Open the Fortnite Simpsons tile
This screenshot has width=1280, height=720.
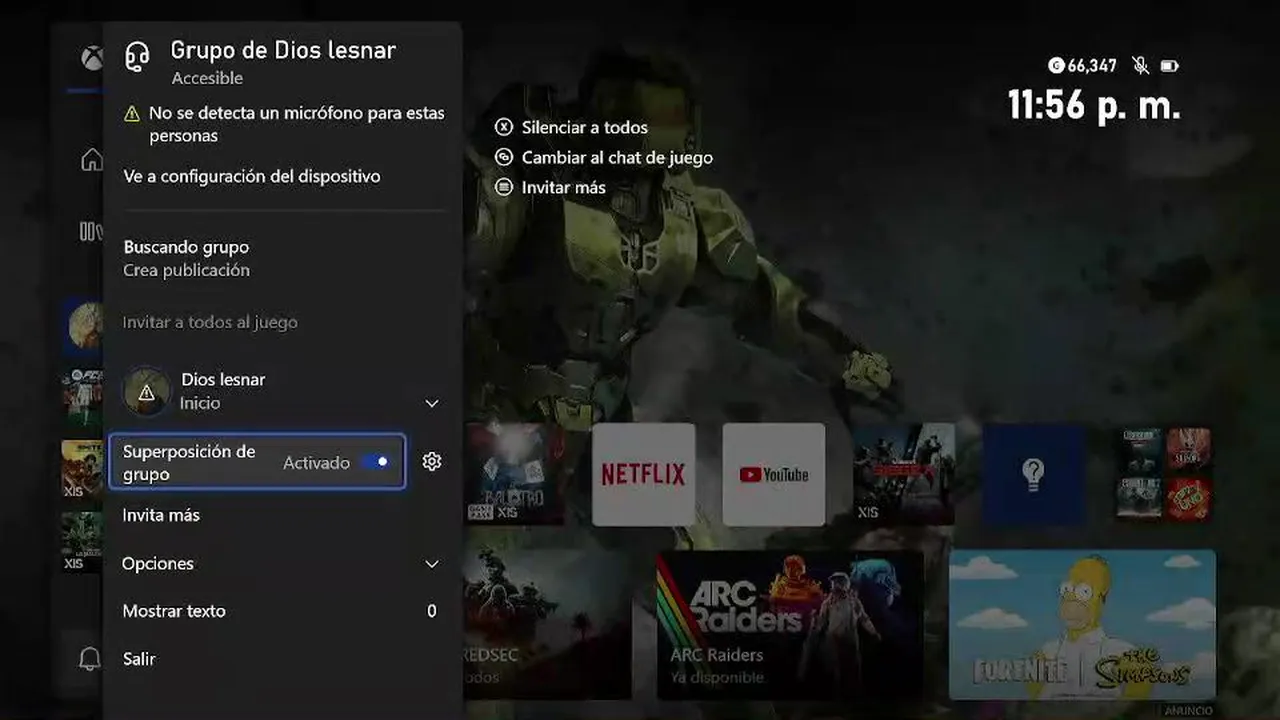(1083, 625)
